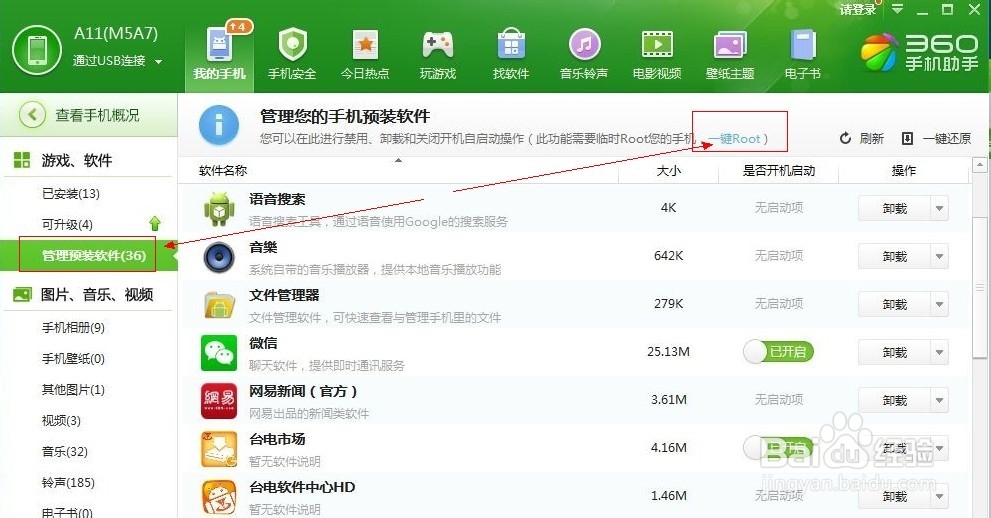
Task: Open the title bar menu triangle icon
Action: [897, 9]
